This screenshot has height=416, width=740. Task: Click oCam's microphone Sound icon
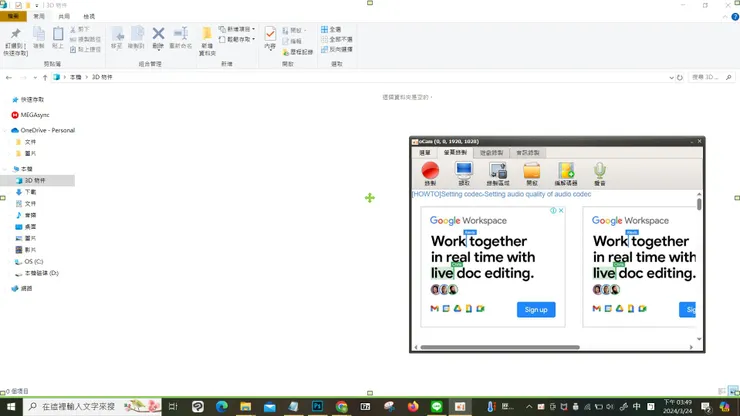point(599,173)
